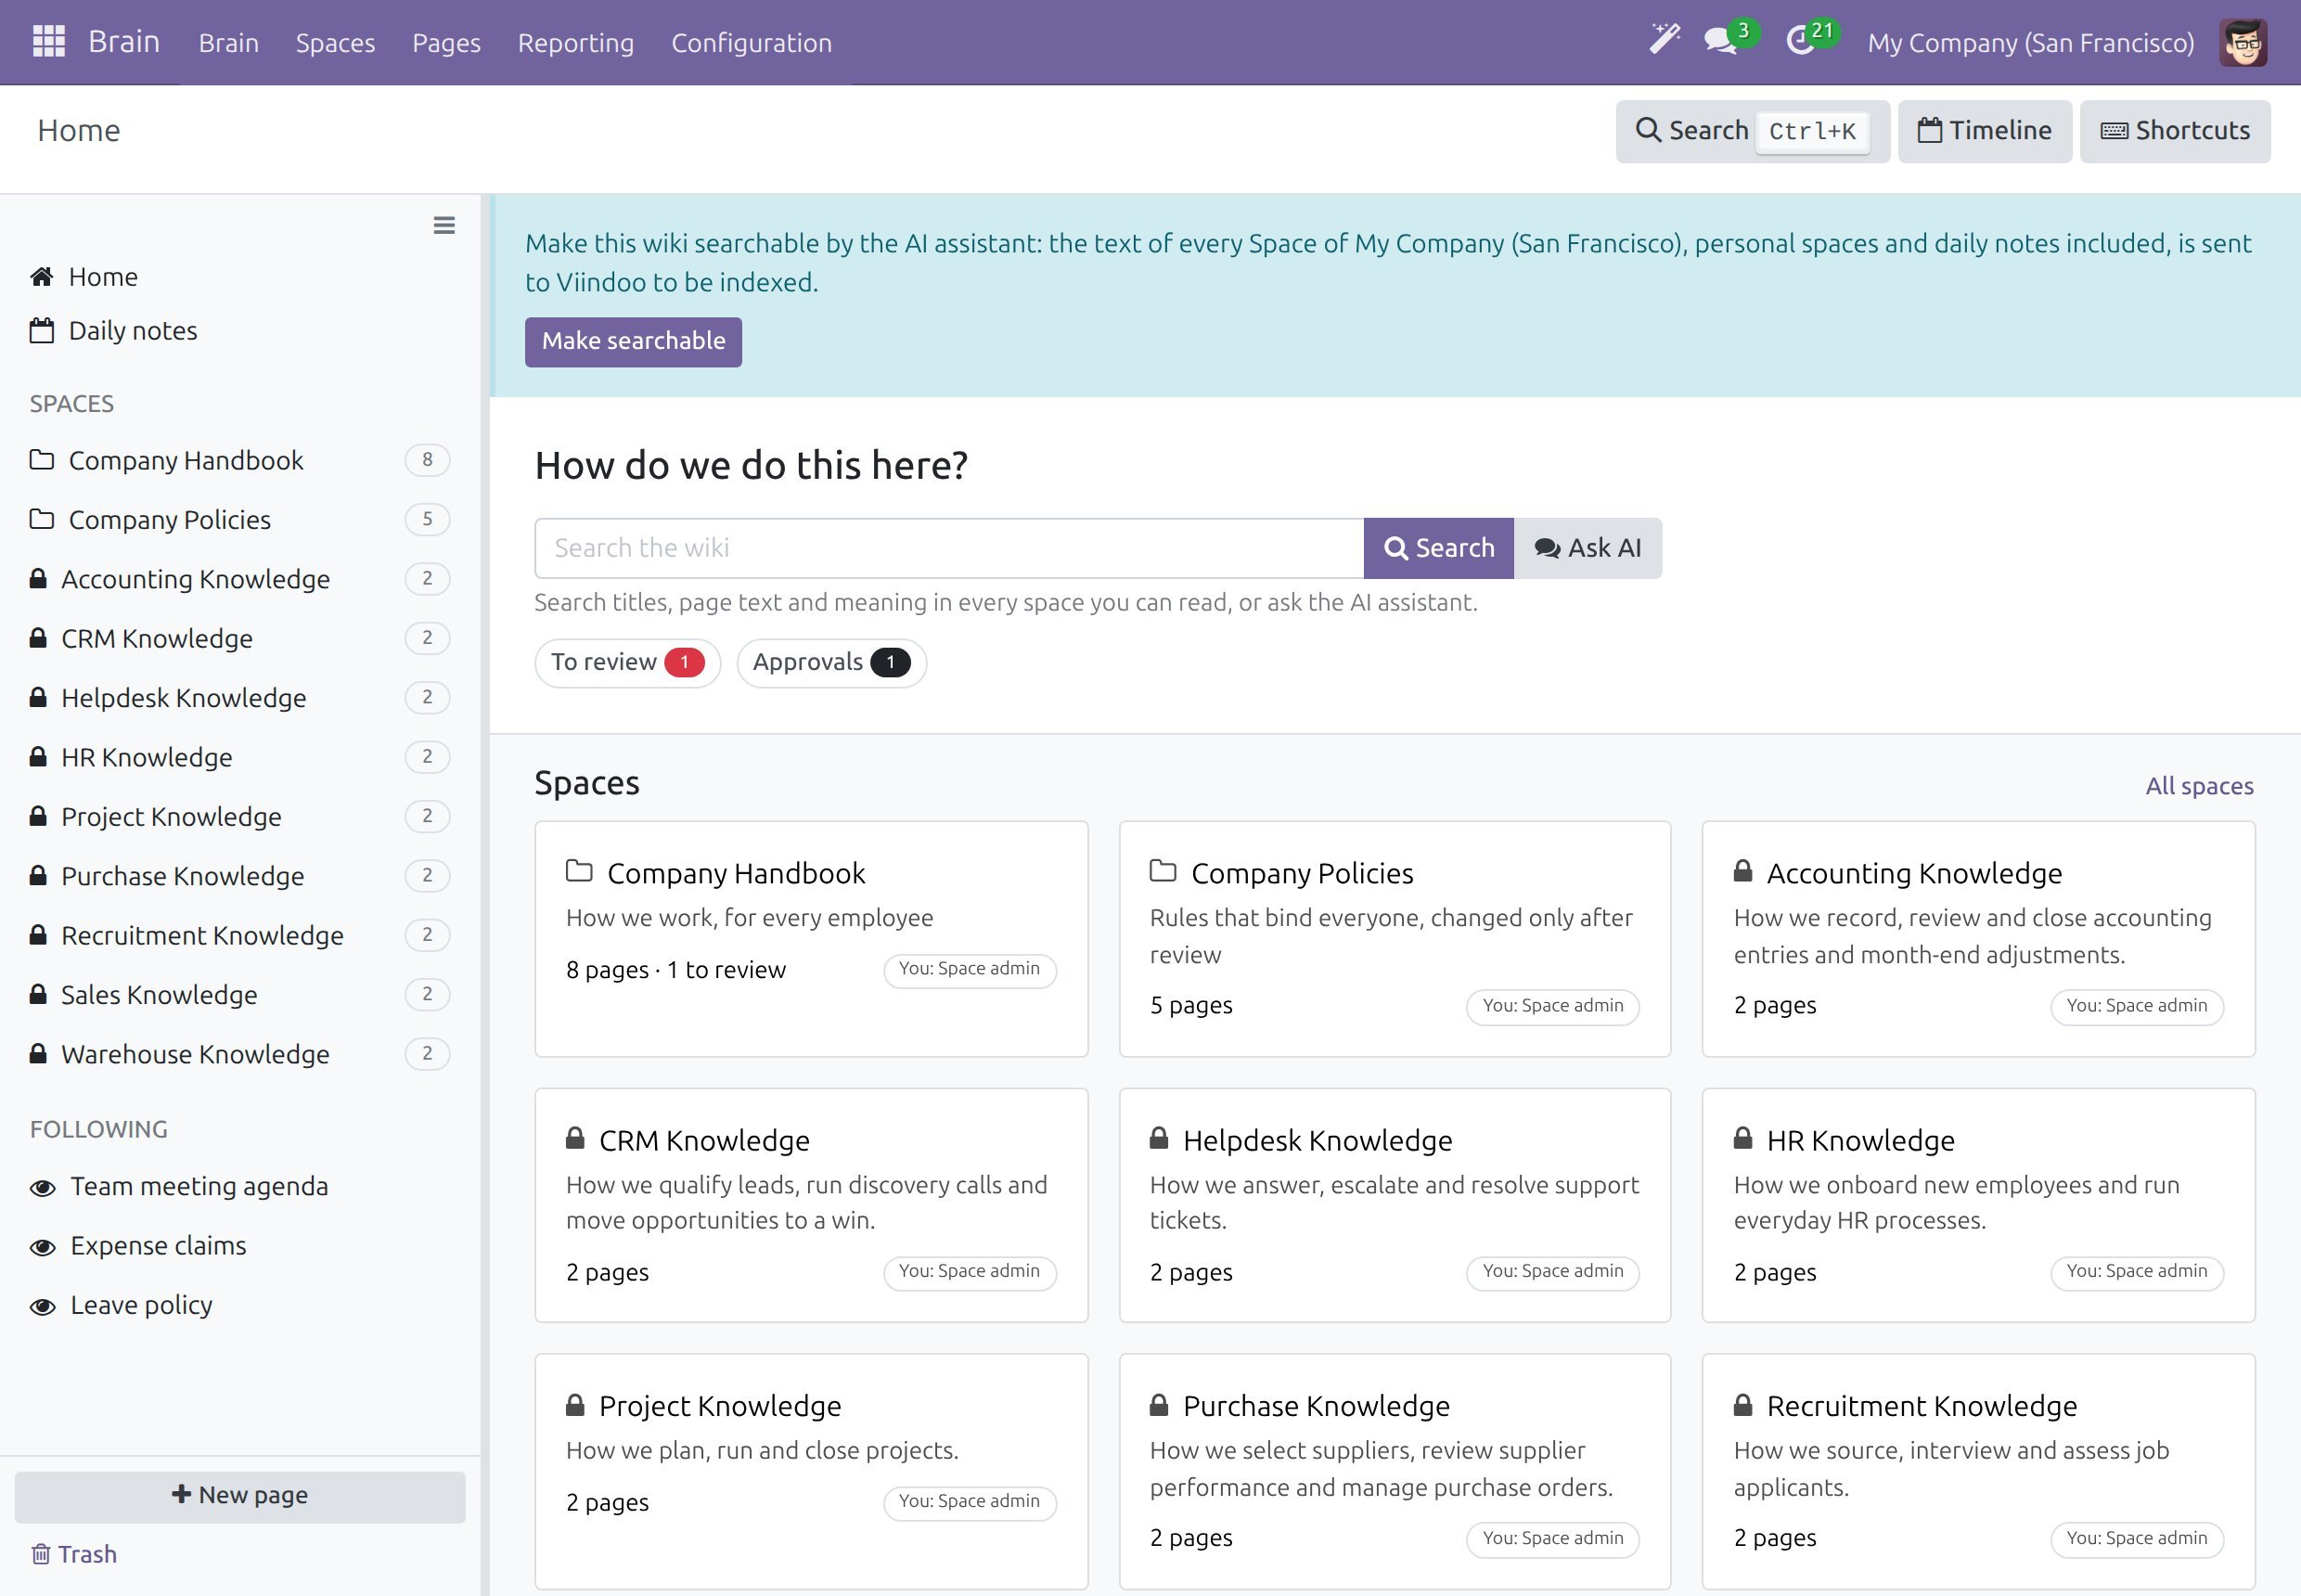
Task: Click the magic wand icon in top bar
Action: pyautogui.click(x=1664, y=41)
